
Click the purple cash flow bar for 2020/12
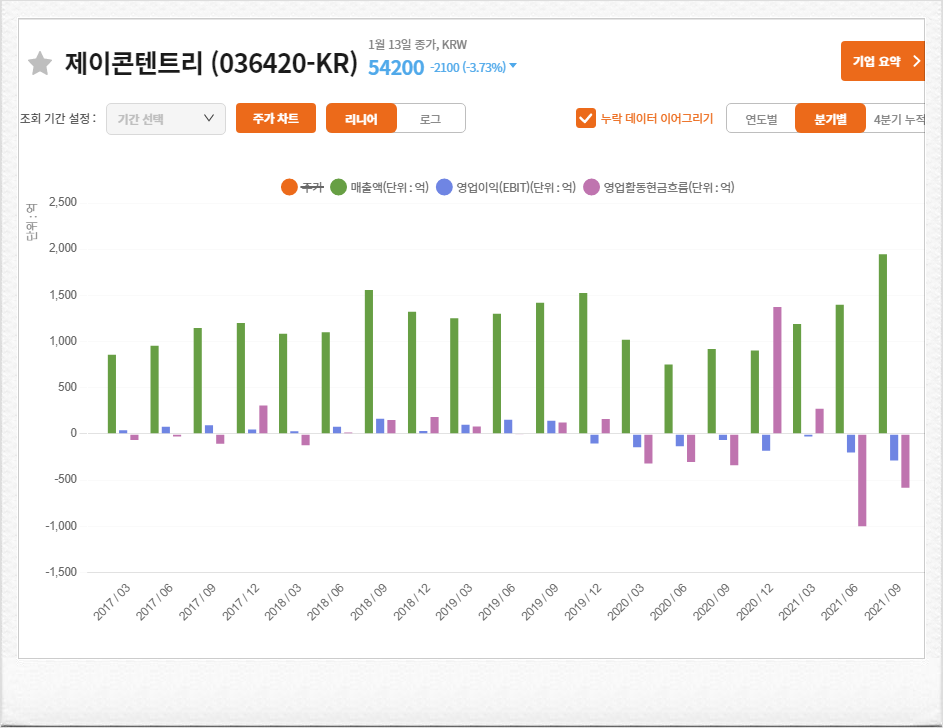(x=777, y=370)
